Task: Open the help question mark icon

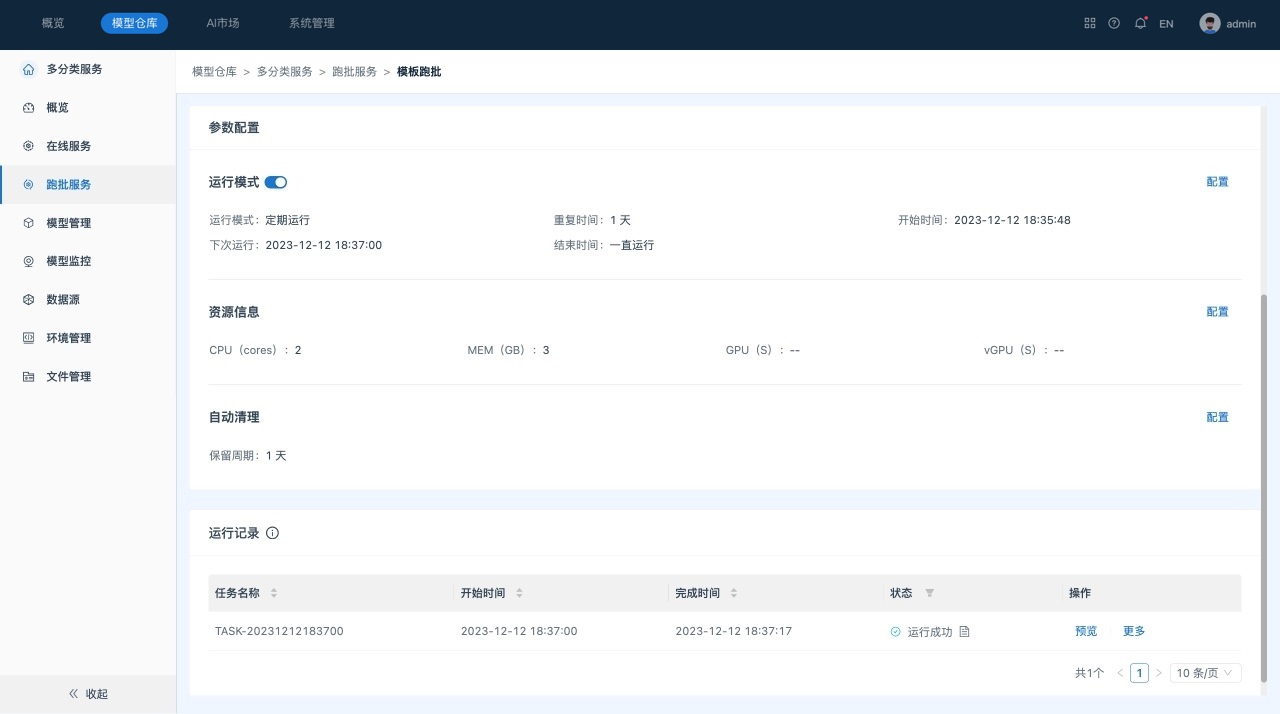Action: coord(1114,24)
